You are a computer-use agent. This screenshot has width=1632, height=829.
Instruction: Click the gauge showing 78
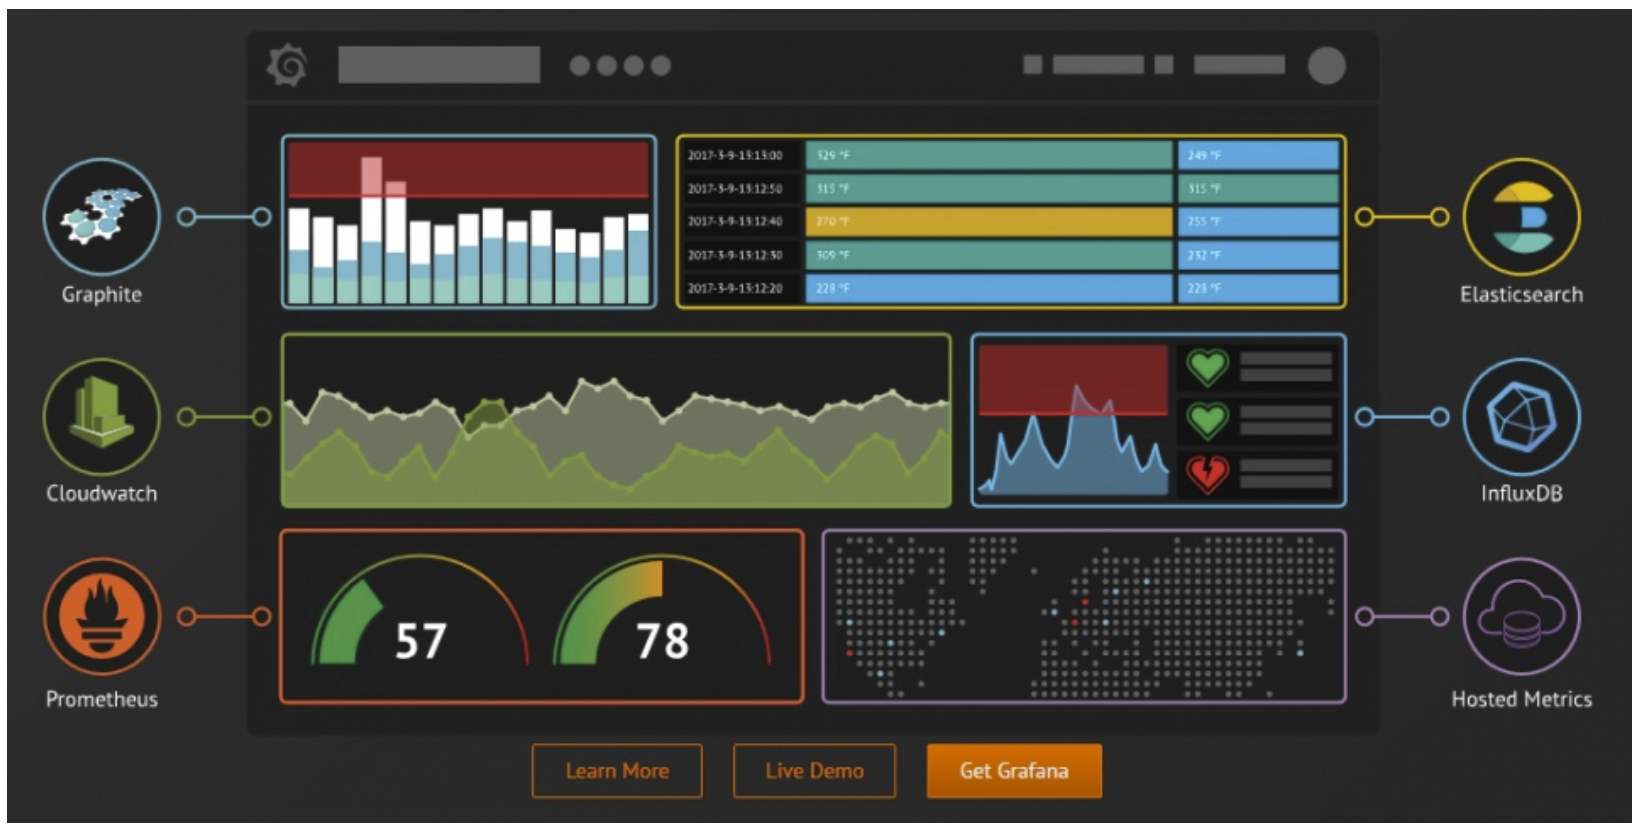(662, 612)
